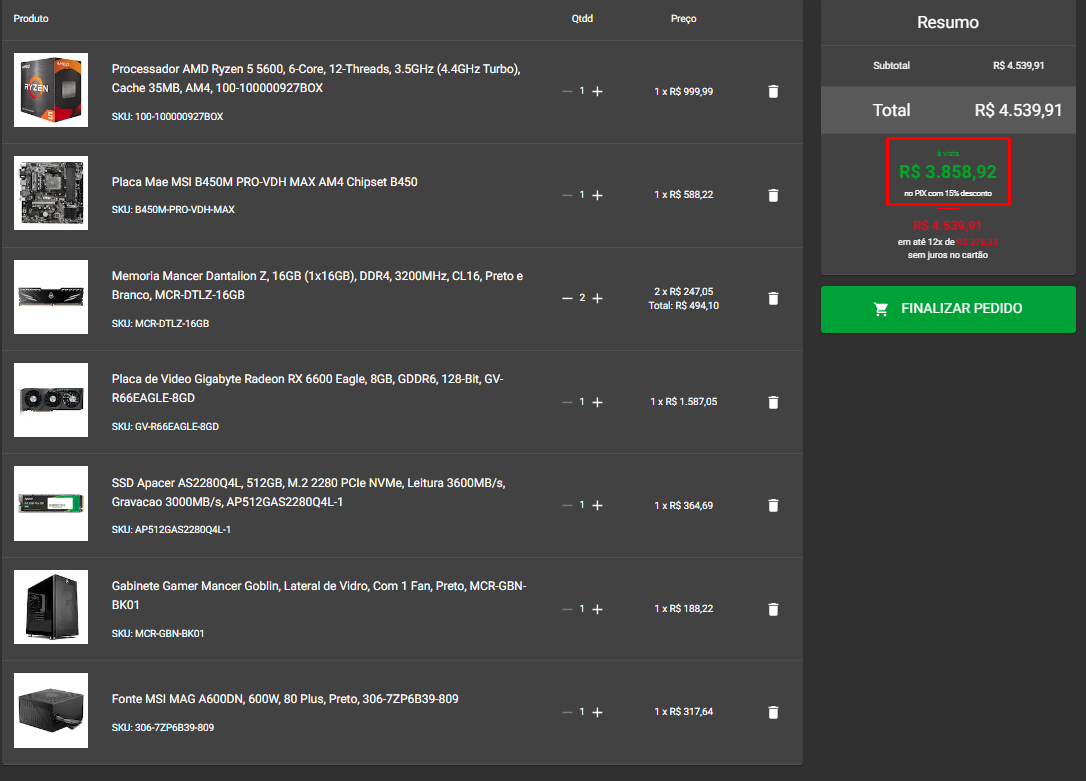
Task: Click the price 1 x R$ 188,22
Action: pos(684,609)
